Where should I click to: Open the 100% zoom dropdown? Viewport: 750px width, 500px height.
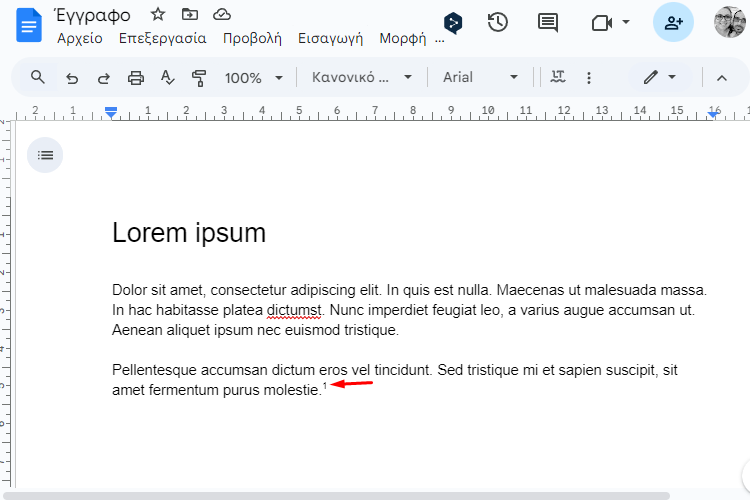tap(254, 78)
